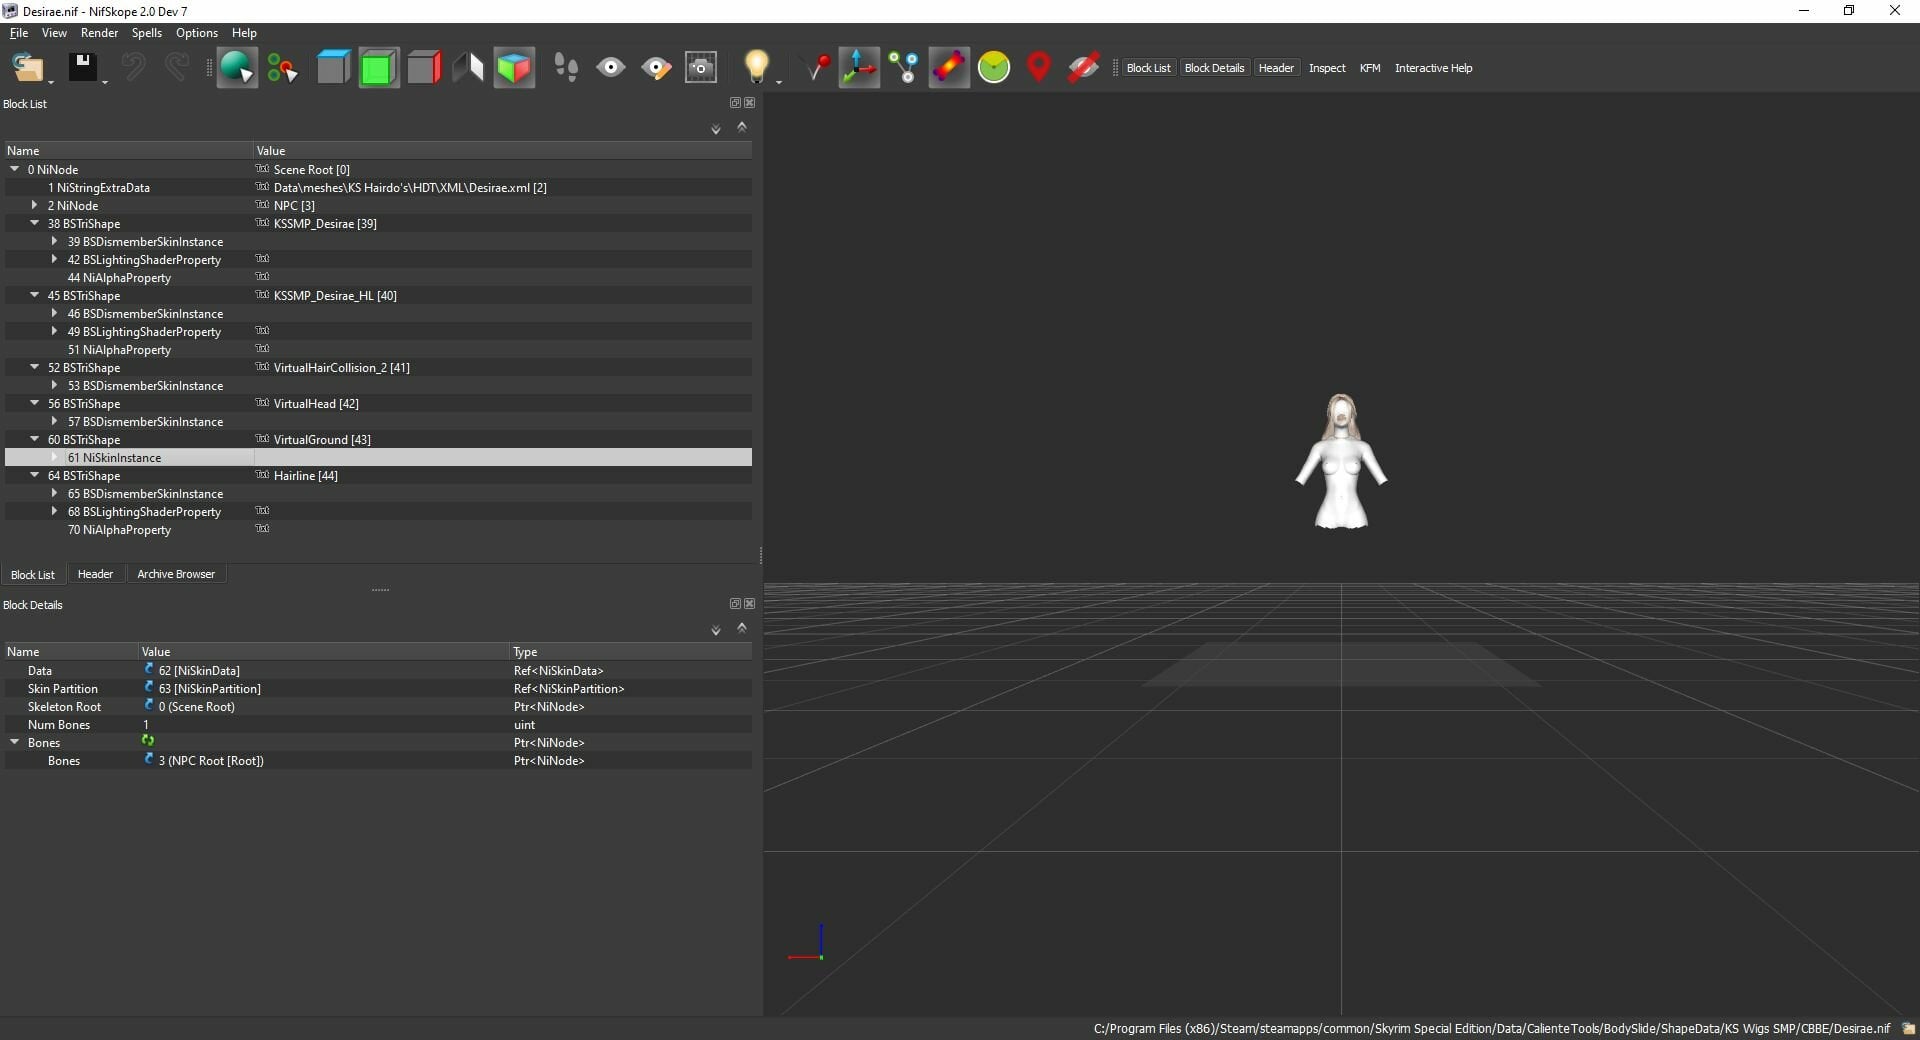This screenshot has width=1920, height=1040.
Task: Toggle draw hidden with the crossed-eye icon
Action: pos(1084,68)
